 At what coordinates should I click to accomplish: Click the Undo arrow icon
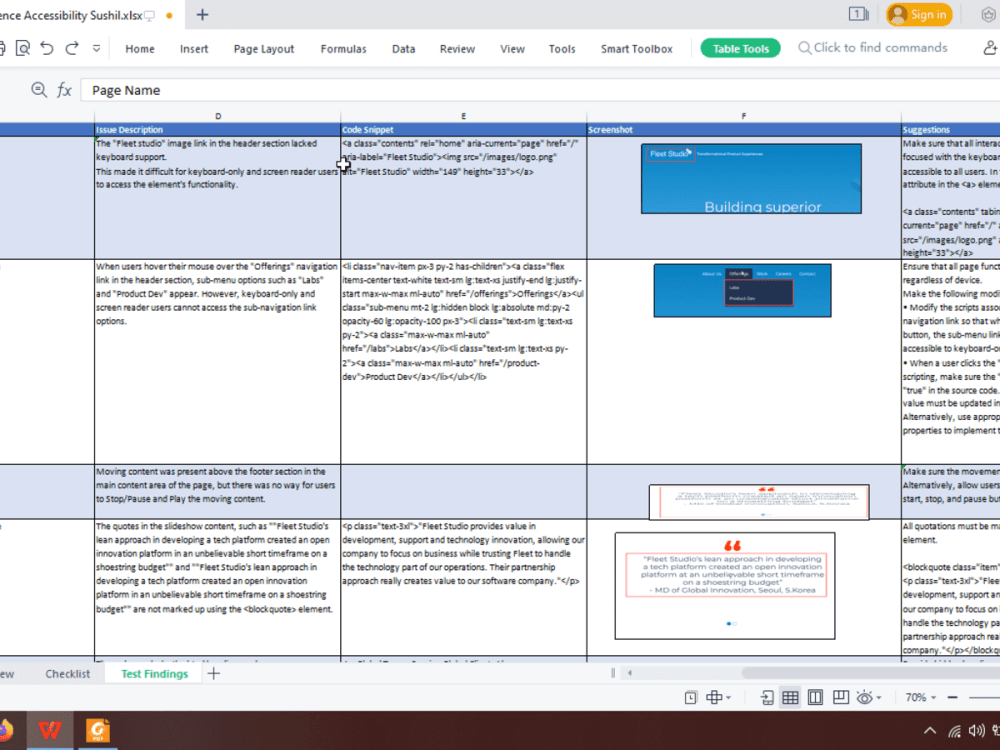click(x=47, y=48)
